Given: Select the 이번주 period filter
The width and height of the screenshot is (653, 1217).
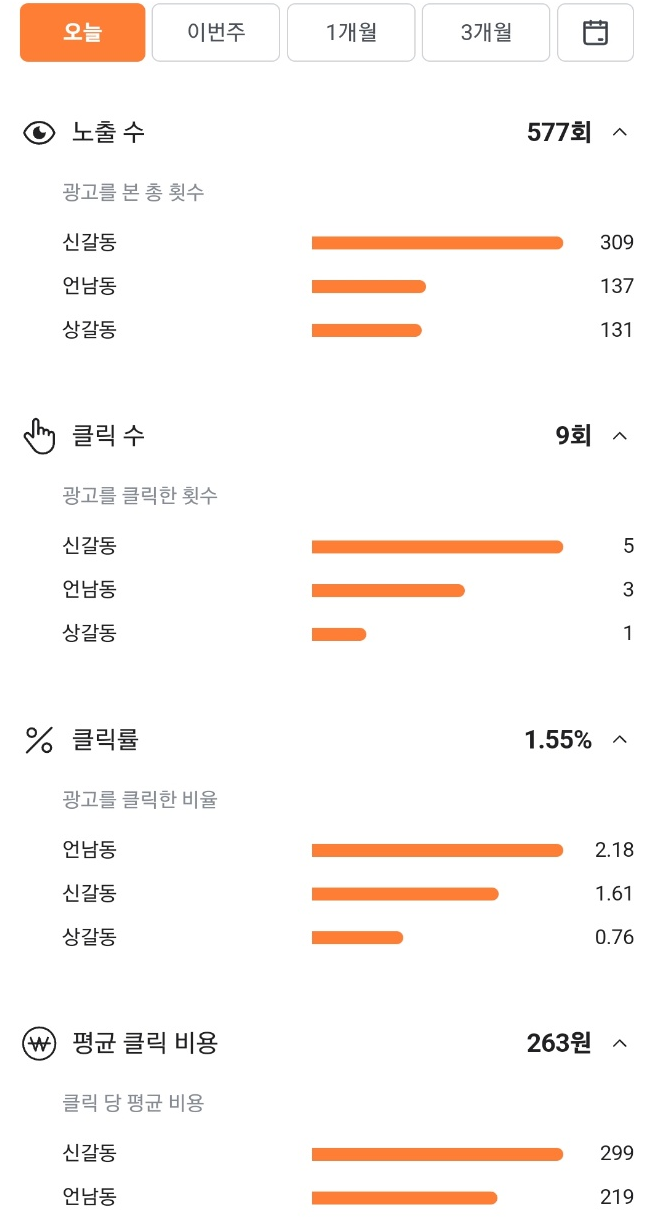Looking at the screenshot, I should (x=215, y=32).
